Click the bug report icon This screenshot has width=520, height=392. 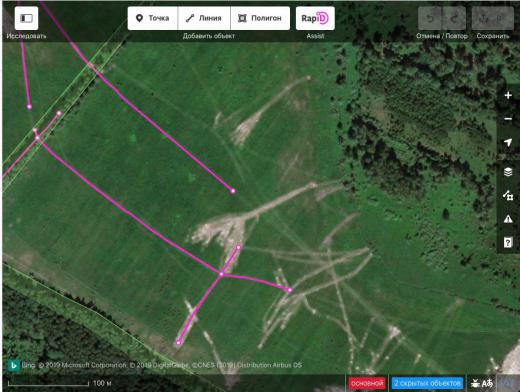point(475,383)
